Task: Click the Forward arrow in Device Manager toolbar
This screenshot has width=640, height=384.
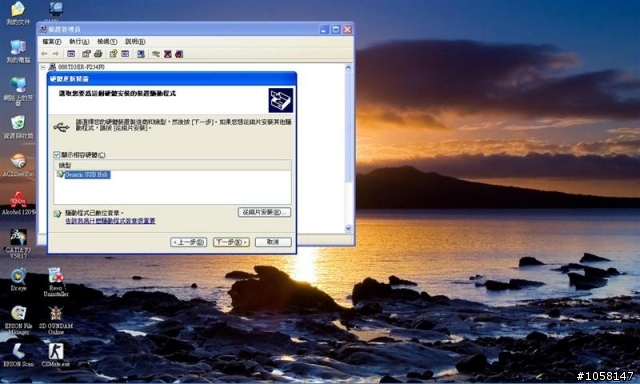Action: pos(56,54)
